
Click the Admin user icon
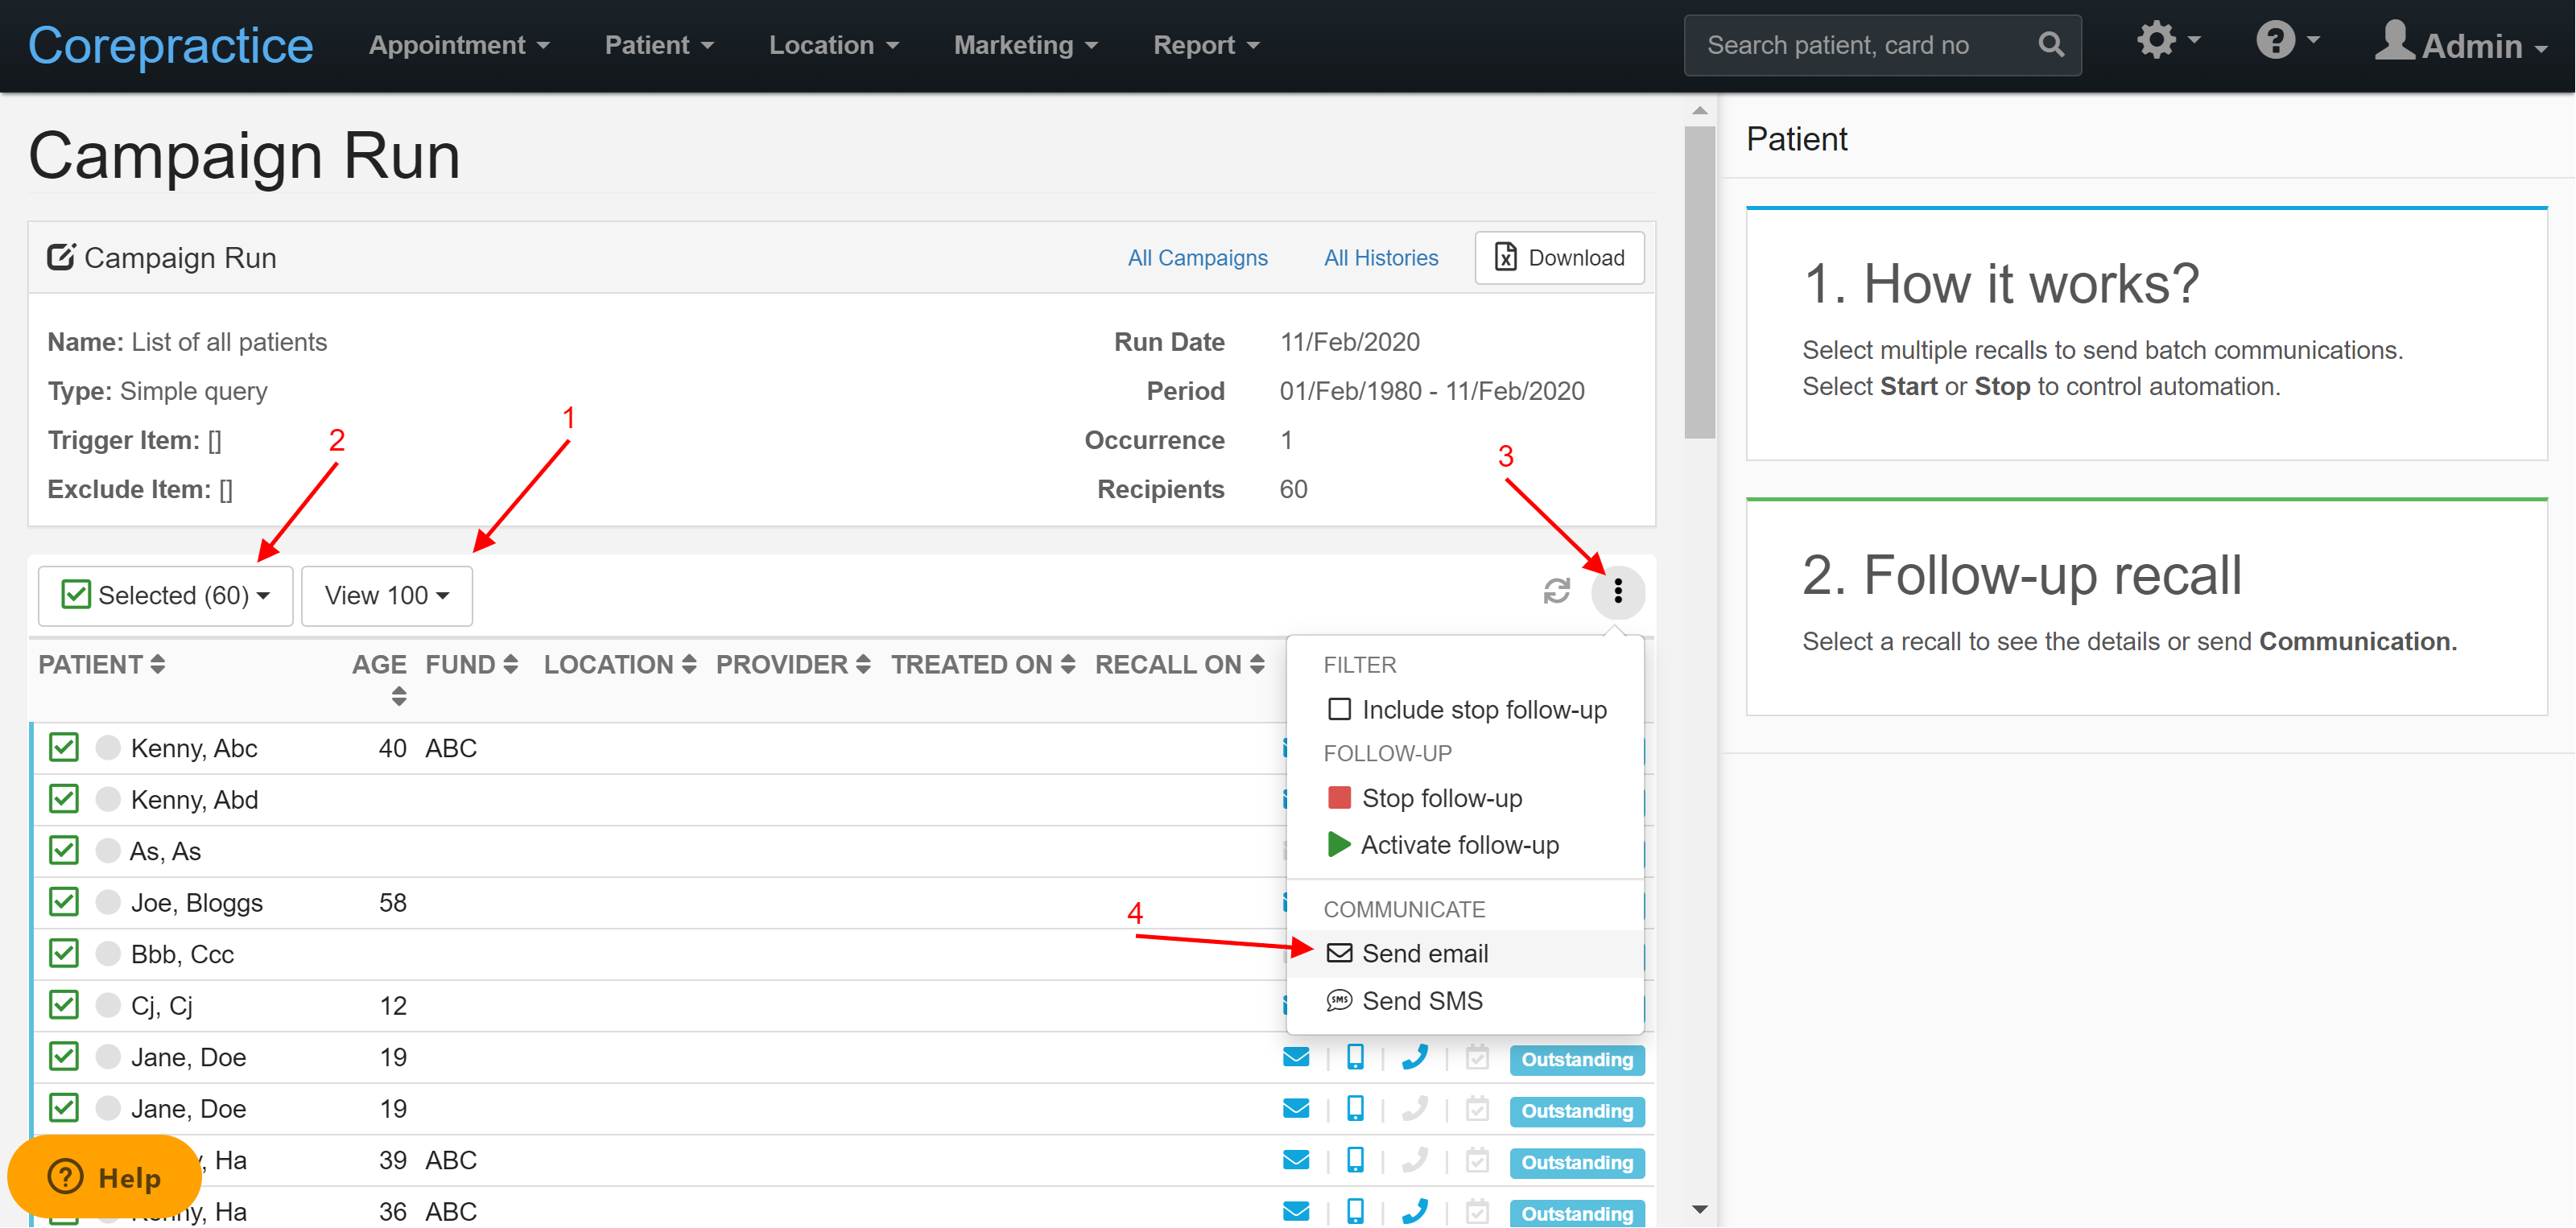coord(2394,43)
